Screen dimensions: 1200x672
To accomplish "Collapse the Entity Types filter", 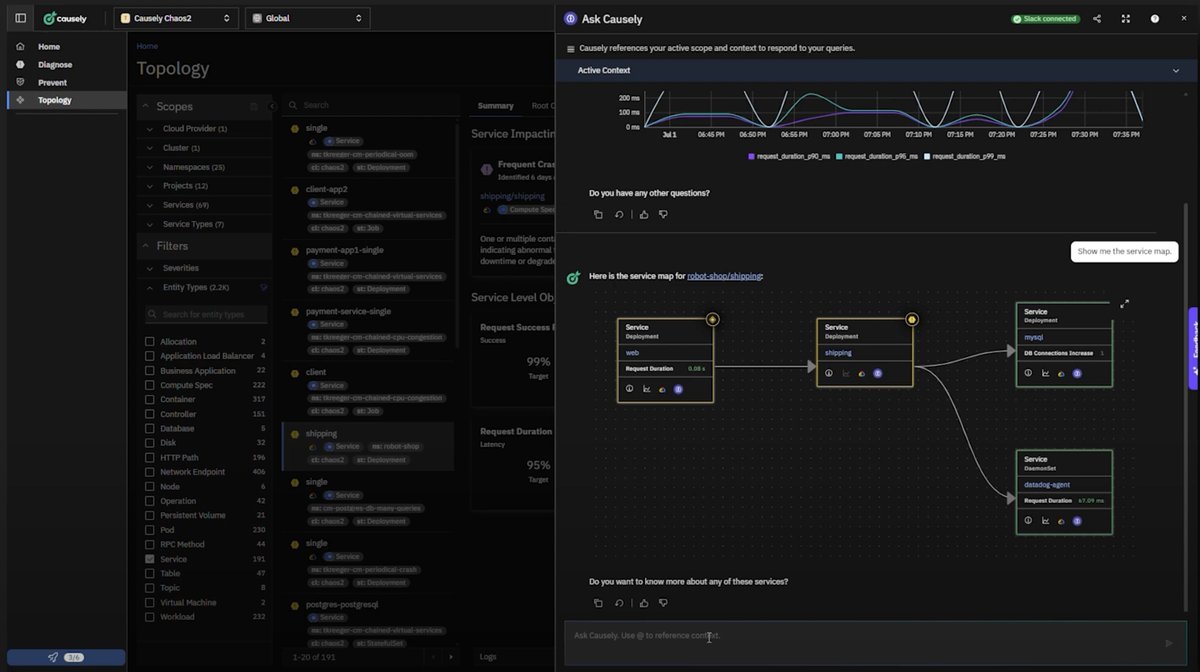I will point(151,287).
